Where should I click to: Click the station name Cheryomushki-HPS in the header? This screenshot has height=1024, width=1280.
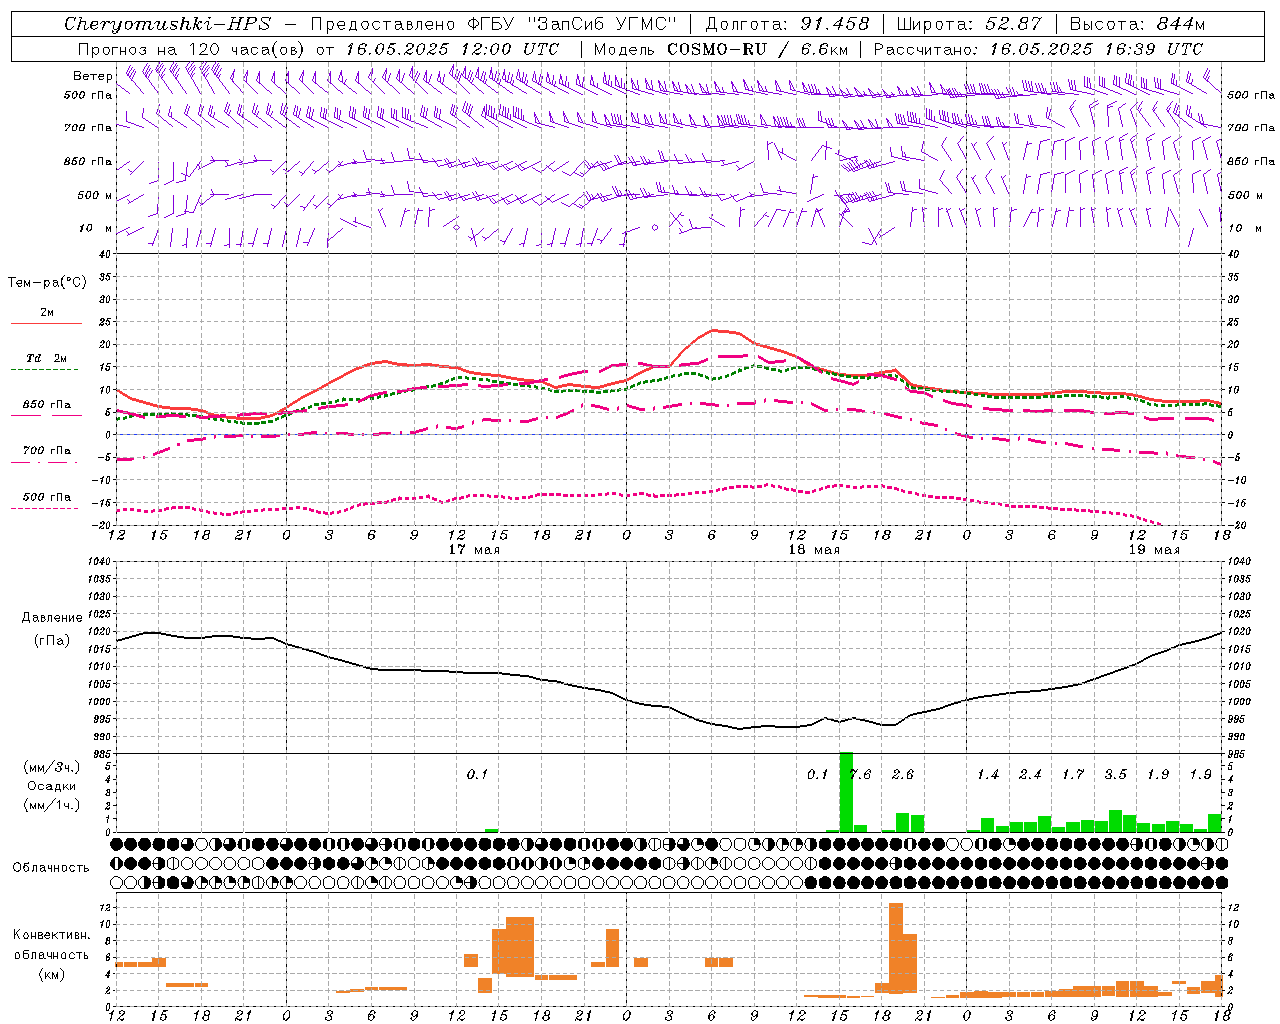(x=167, y=24)
